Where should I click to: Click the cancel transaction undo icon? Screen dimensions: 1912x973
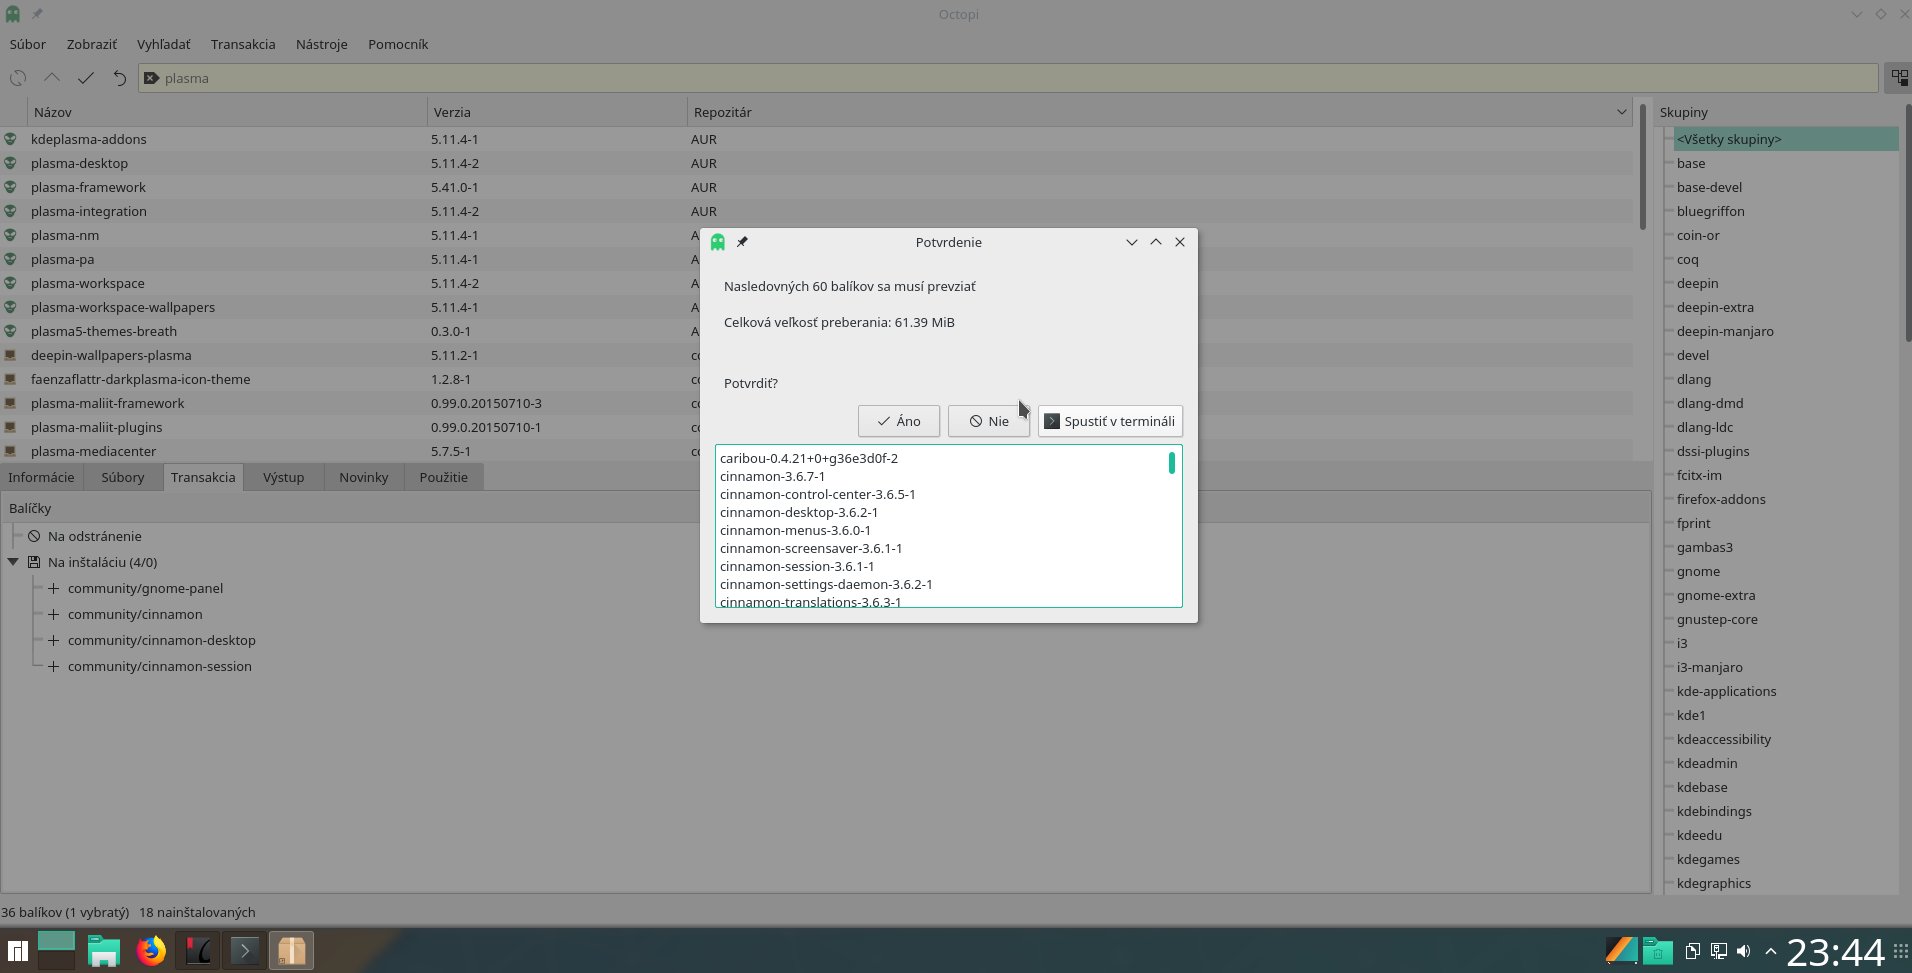[x=120, y=78]
